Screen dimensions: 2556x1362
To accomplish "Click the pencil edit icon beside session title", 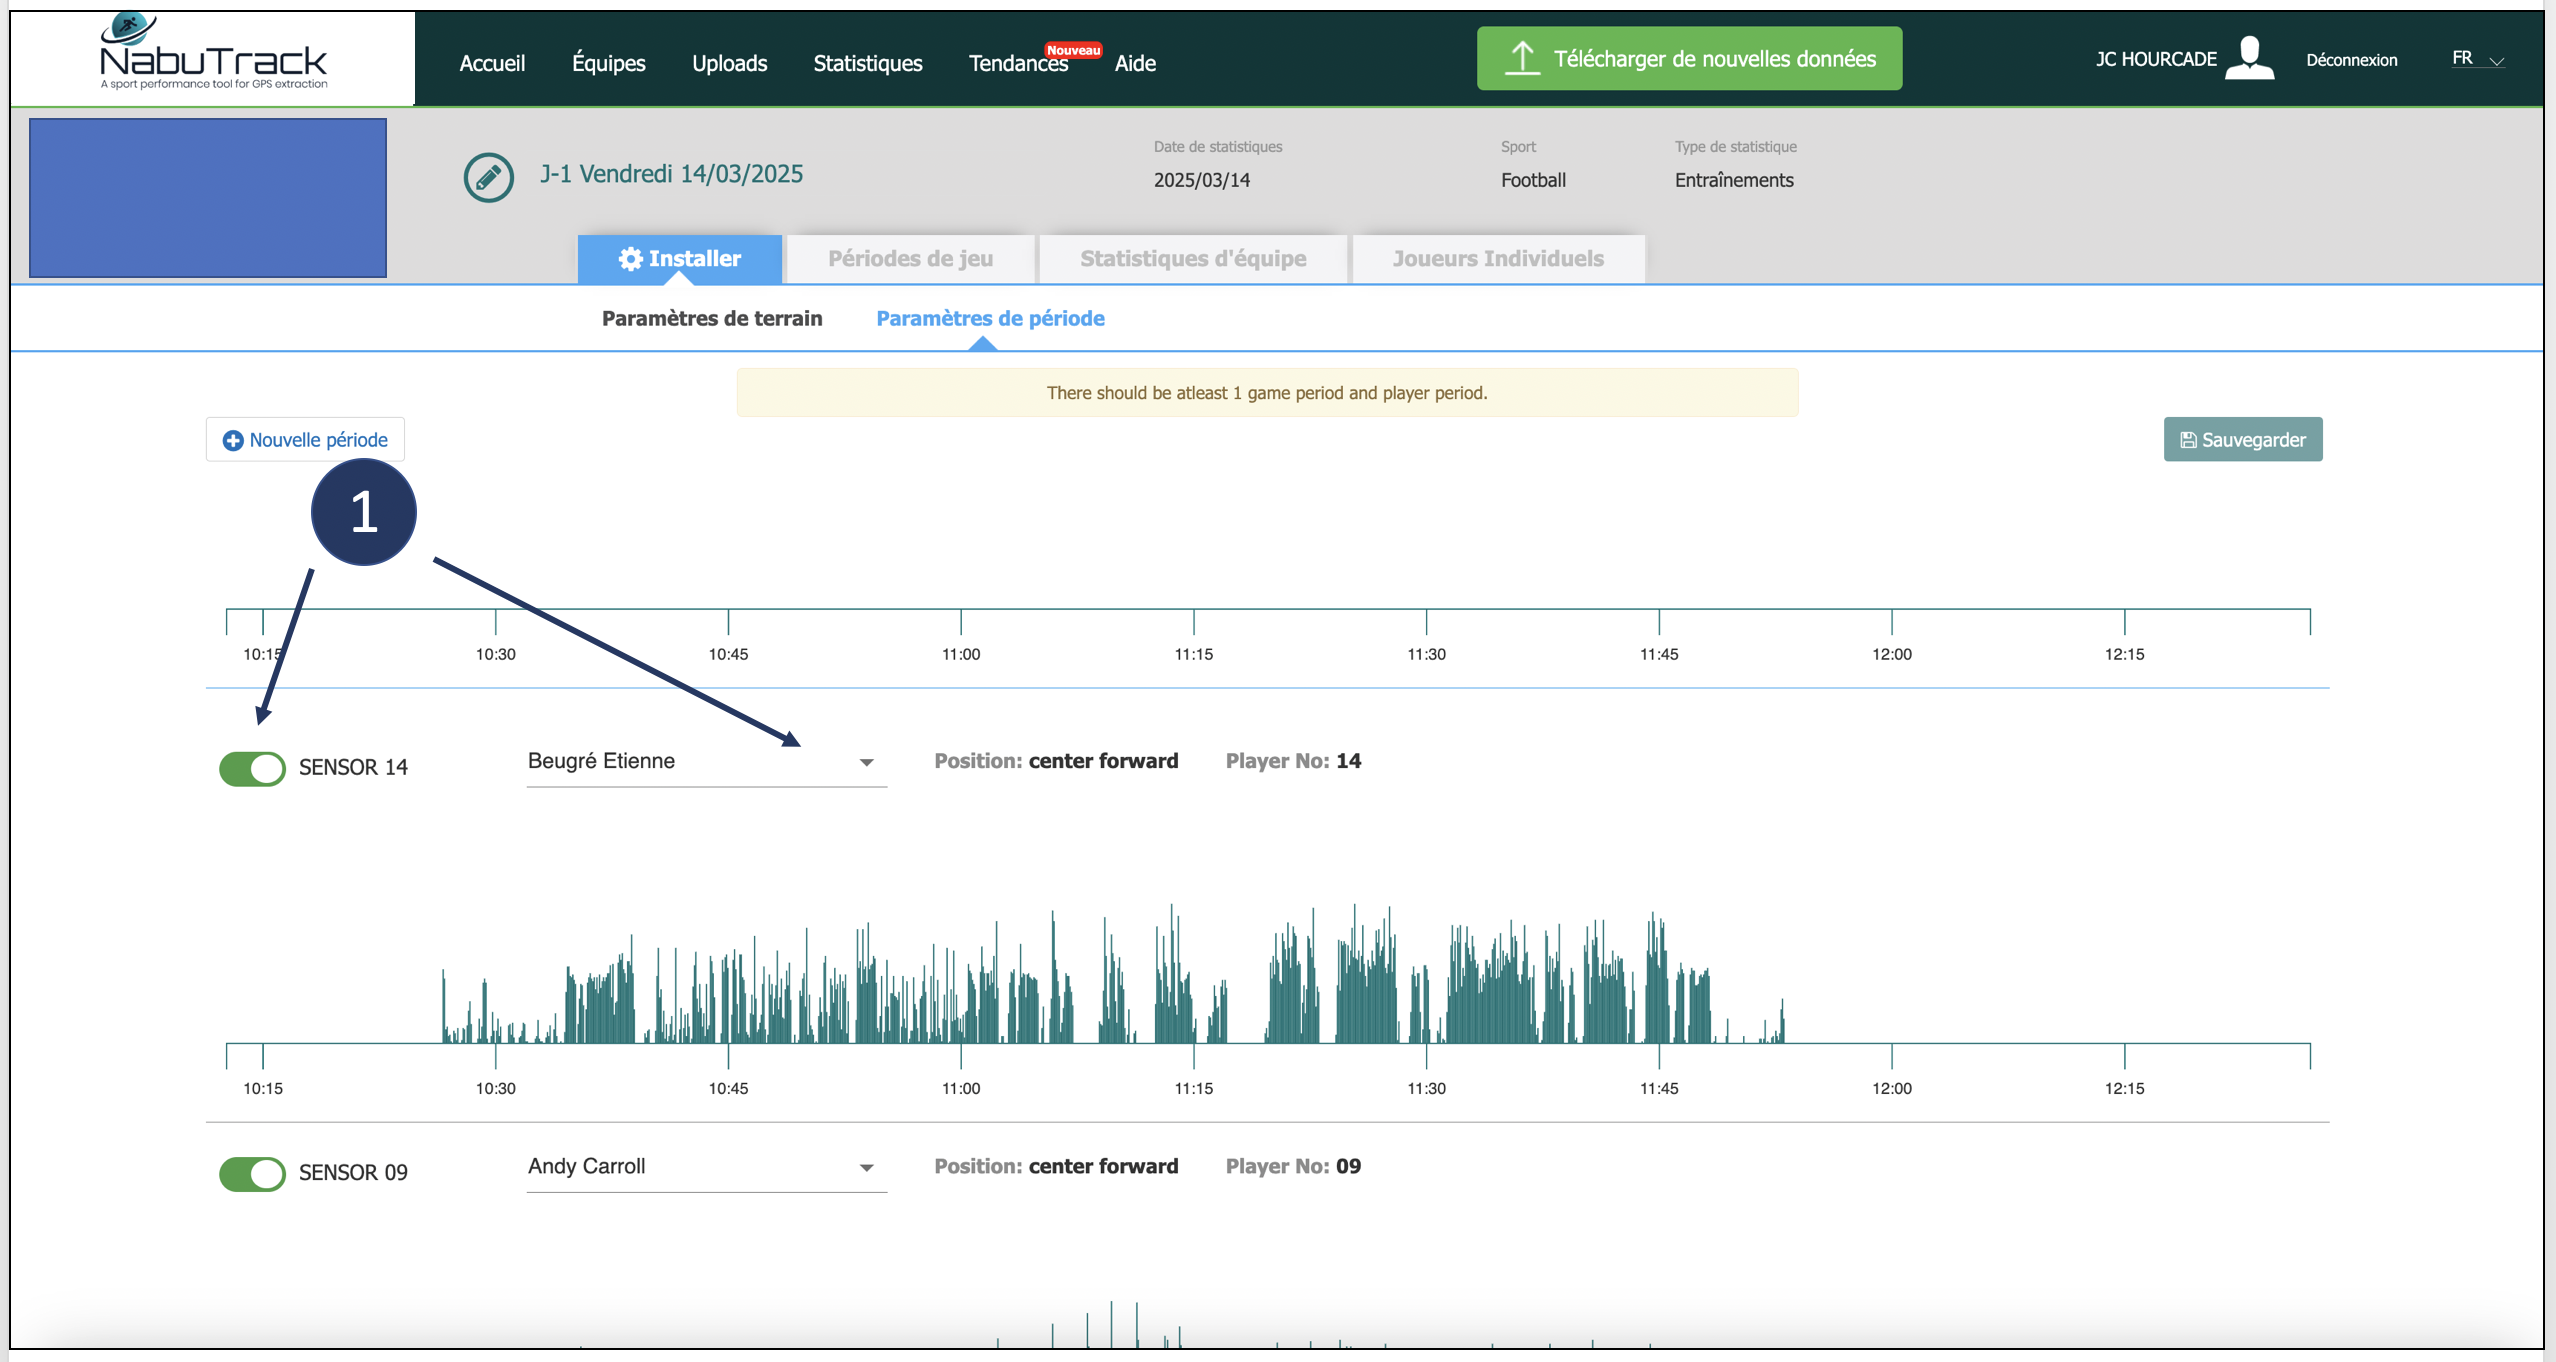I will coord(488,178).
